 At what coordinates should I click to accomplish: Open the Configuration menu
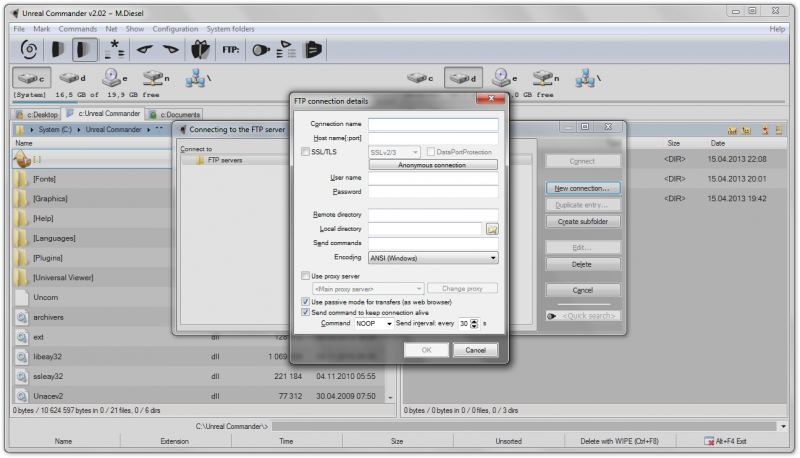[x=175, y=29]
